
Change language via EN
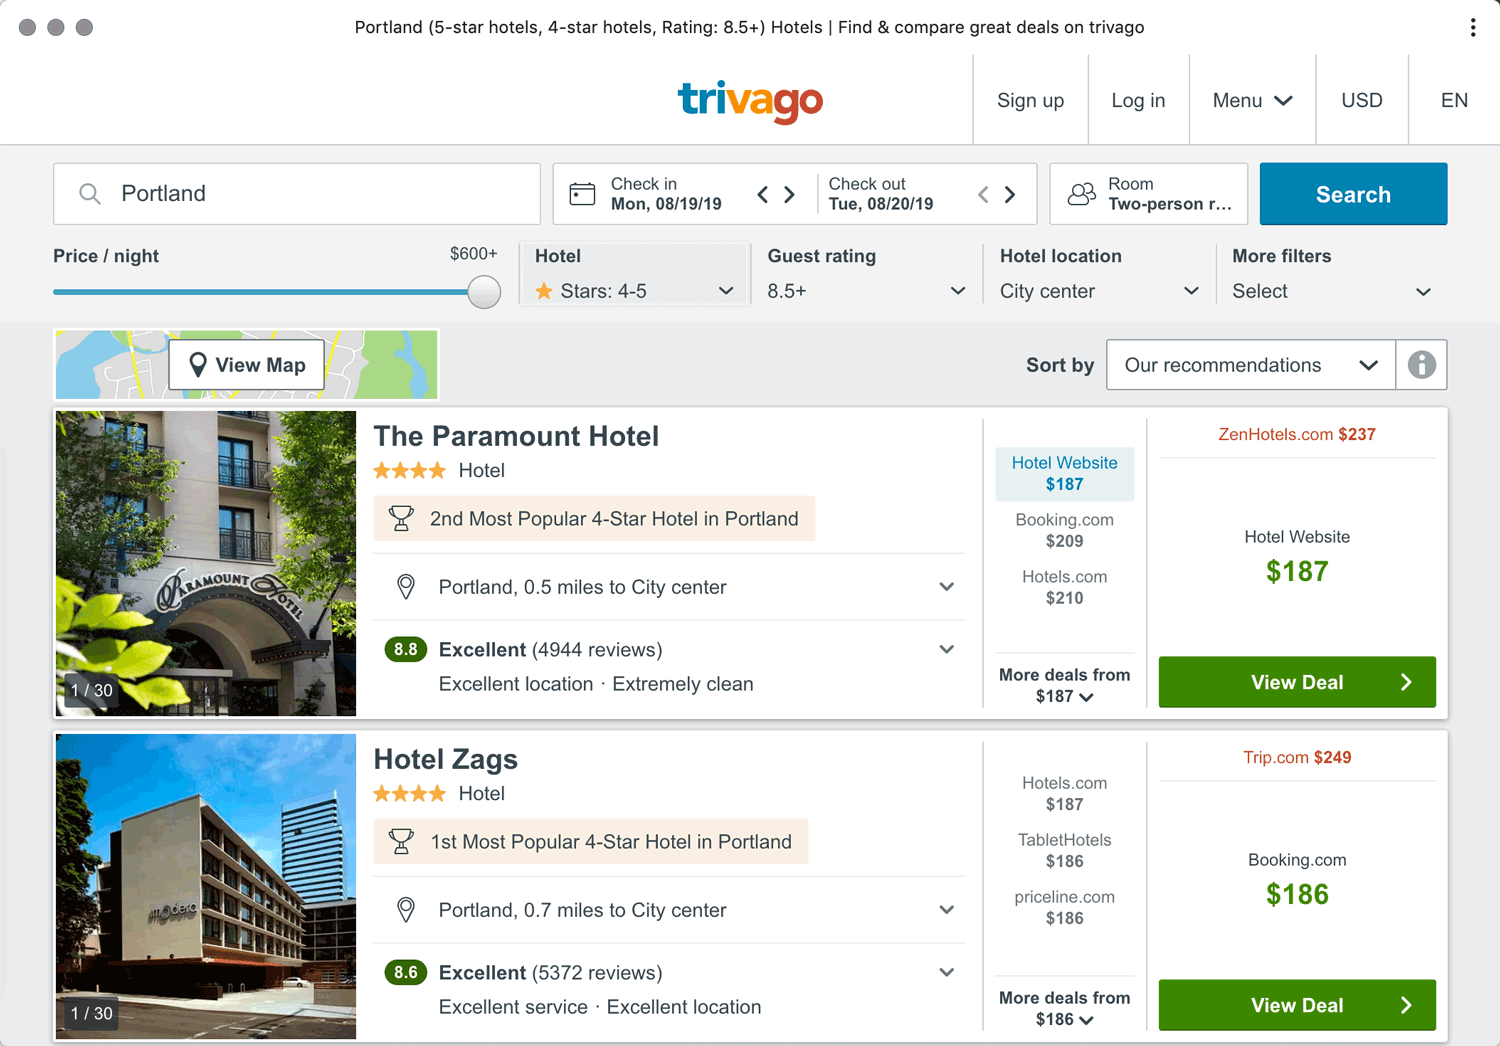click(x=1454, y=100)
